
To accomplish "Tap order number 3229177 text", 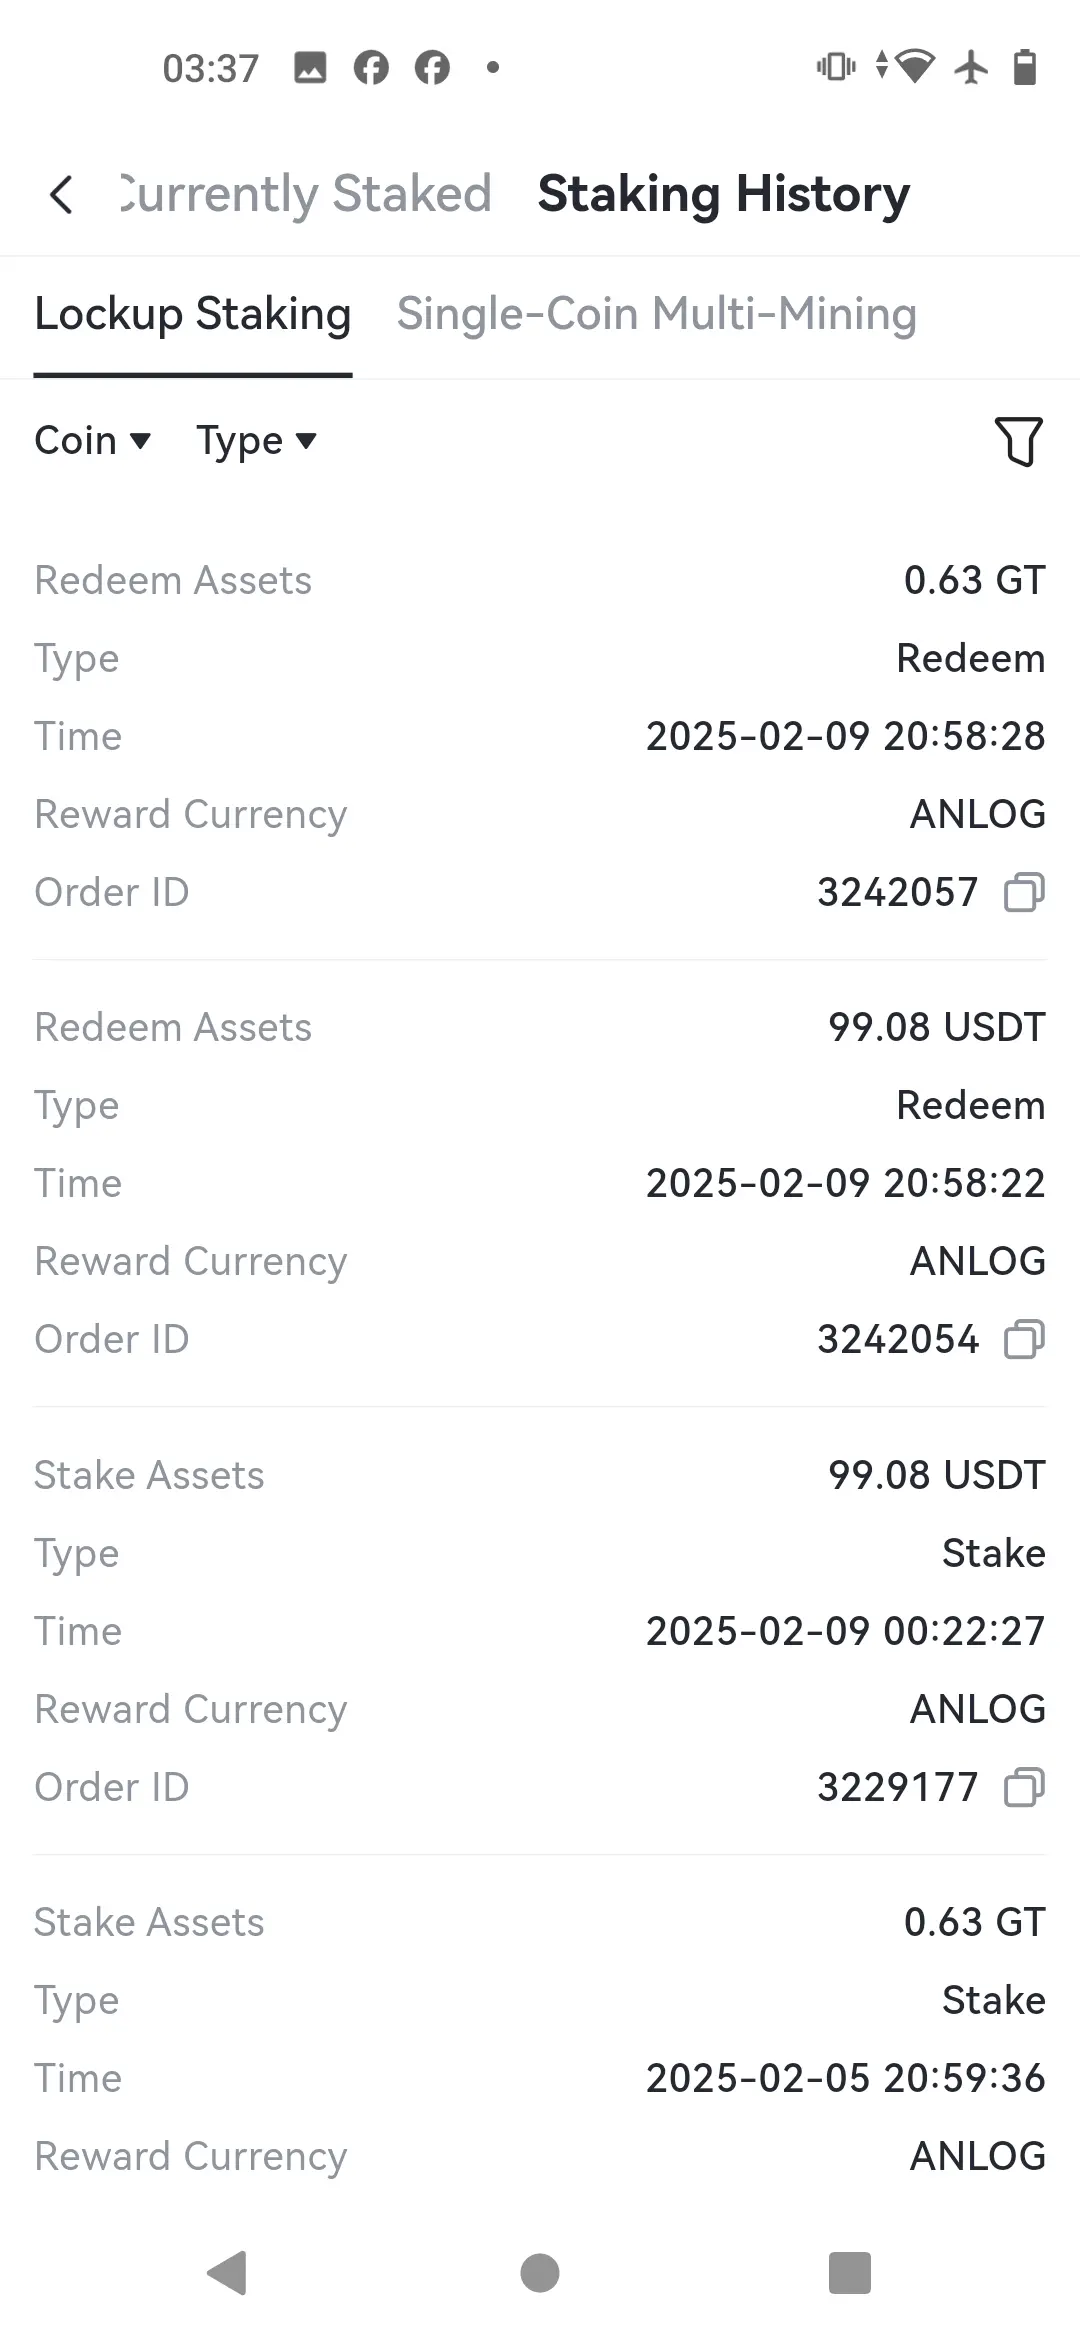I will pos(898,1787).
